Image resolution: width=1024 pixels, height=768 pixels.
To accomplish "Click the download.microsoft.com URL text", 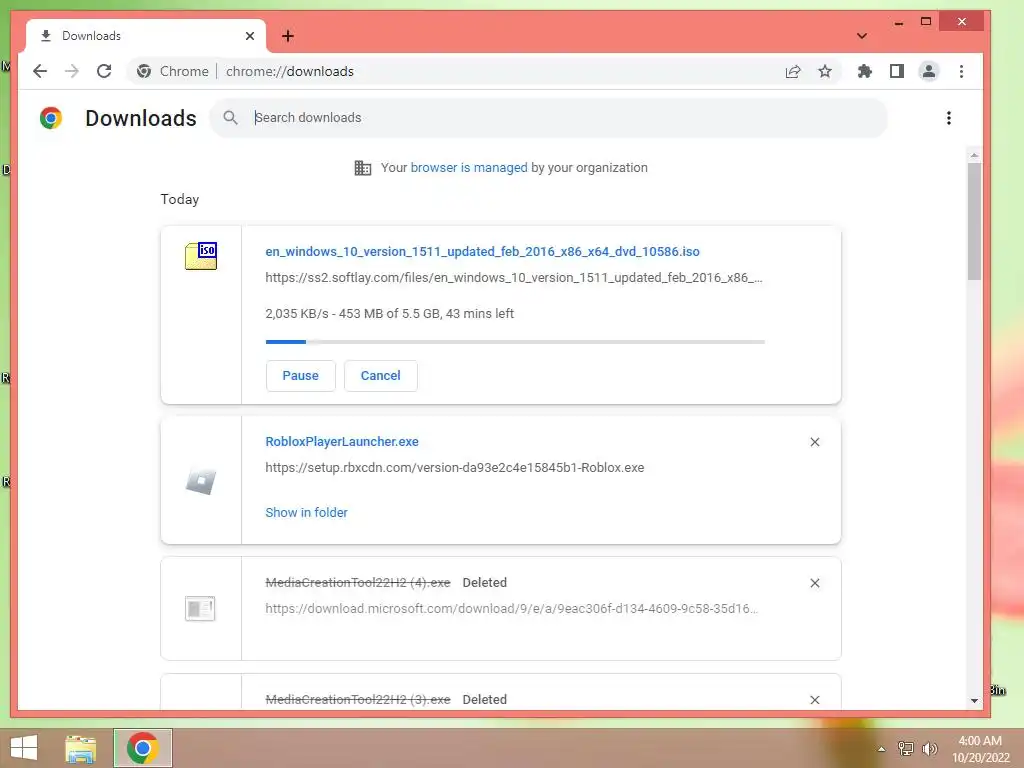I will click(x=511, y=609).
